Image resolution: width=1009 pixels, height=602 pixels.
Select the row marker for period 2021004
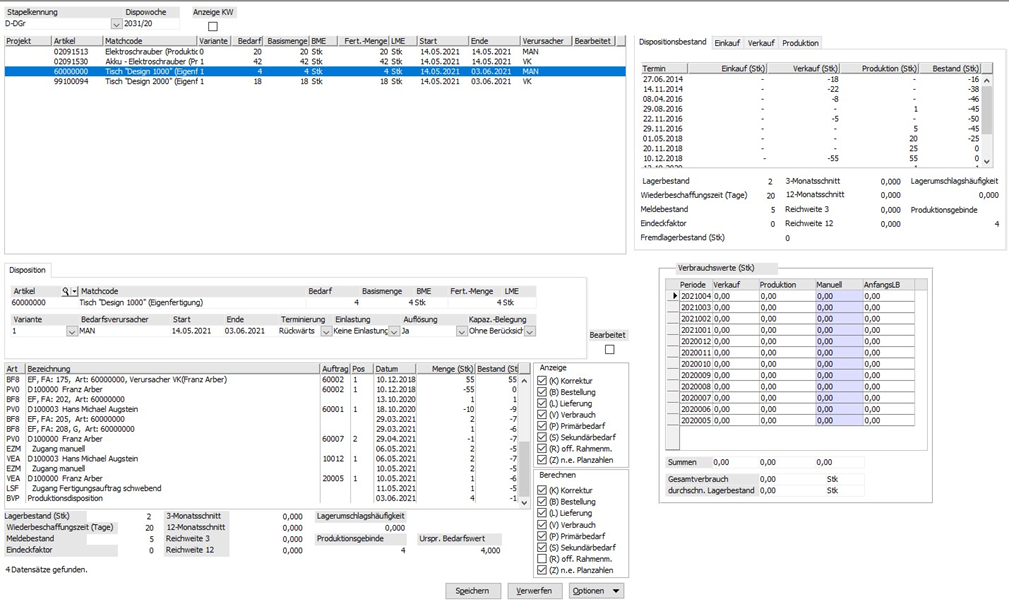673,296
